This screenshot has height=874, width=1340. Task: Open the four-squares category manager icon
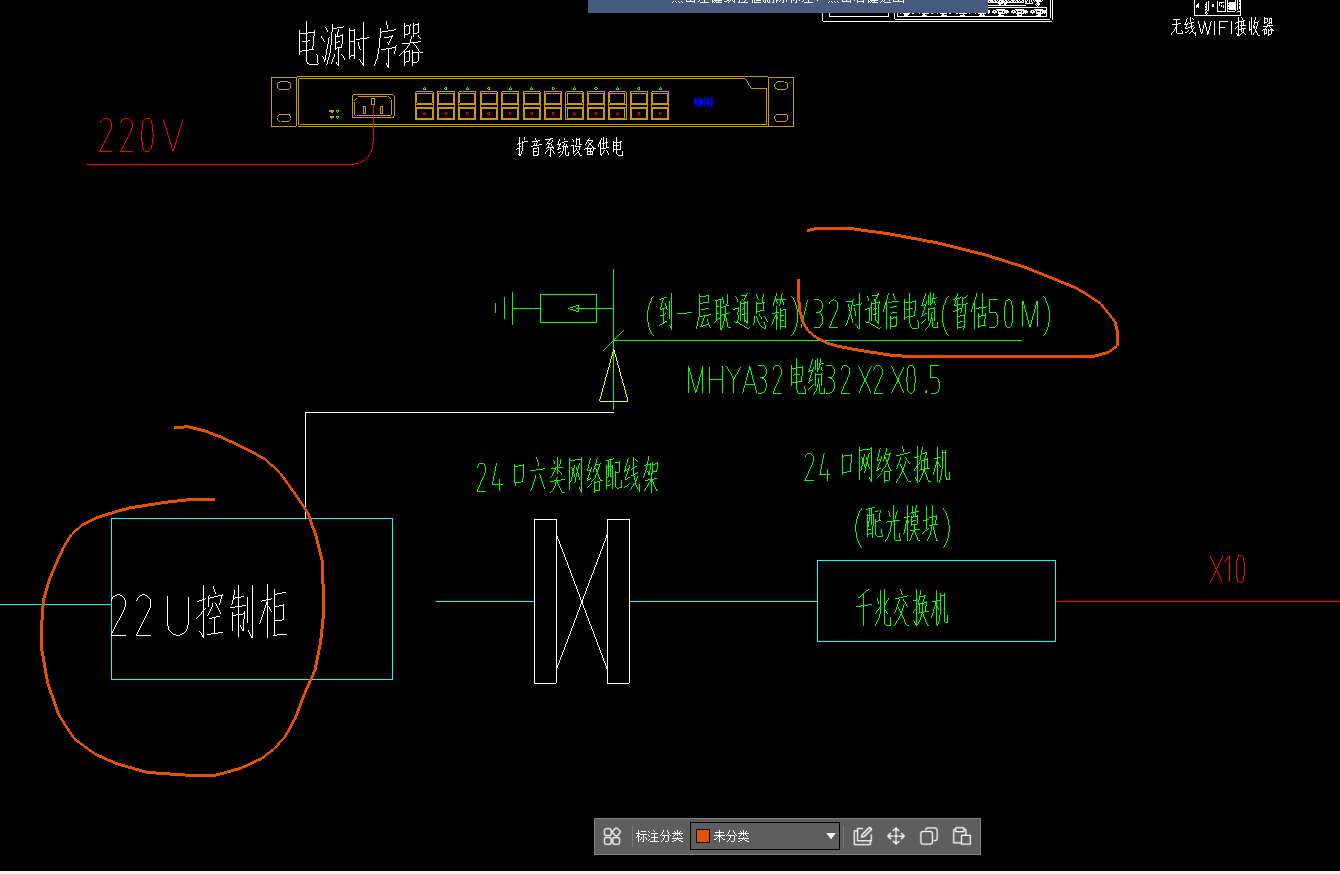click(613, 836)
